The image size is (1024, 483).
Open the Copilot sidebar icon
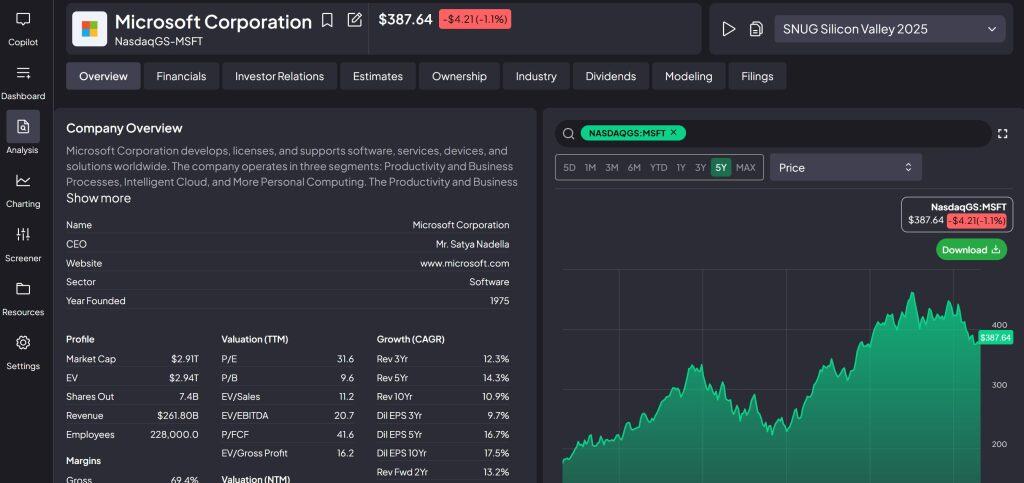pyautogui.click(x=23, y=20)
